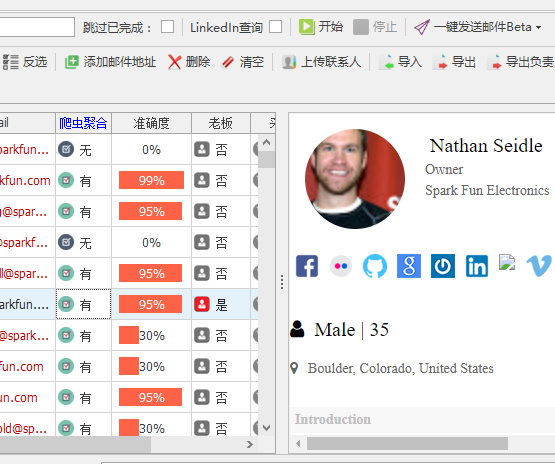Click the 开始 start button

321,27
